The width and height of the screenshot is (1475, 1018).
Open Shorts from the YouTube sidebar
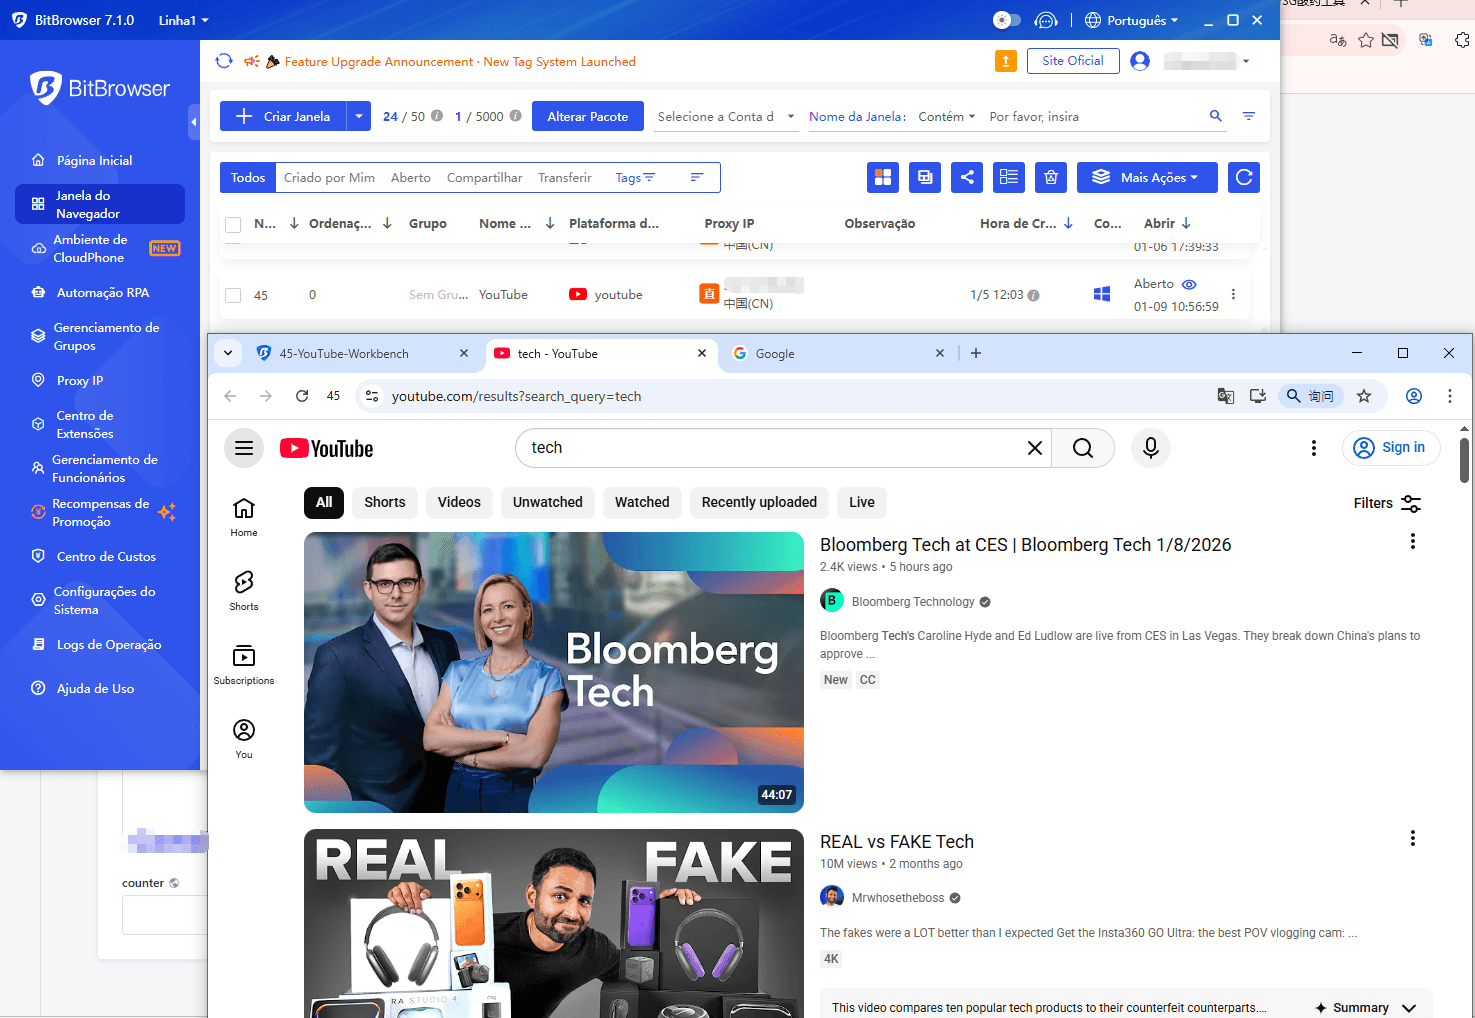click(243, 588)
